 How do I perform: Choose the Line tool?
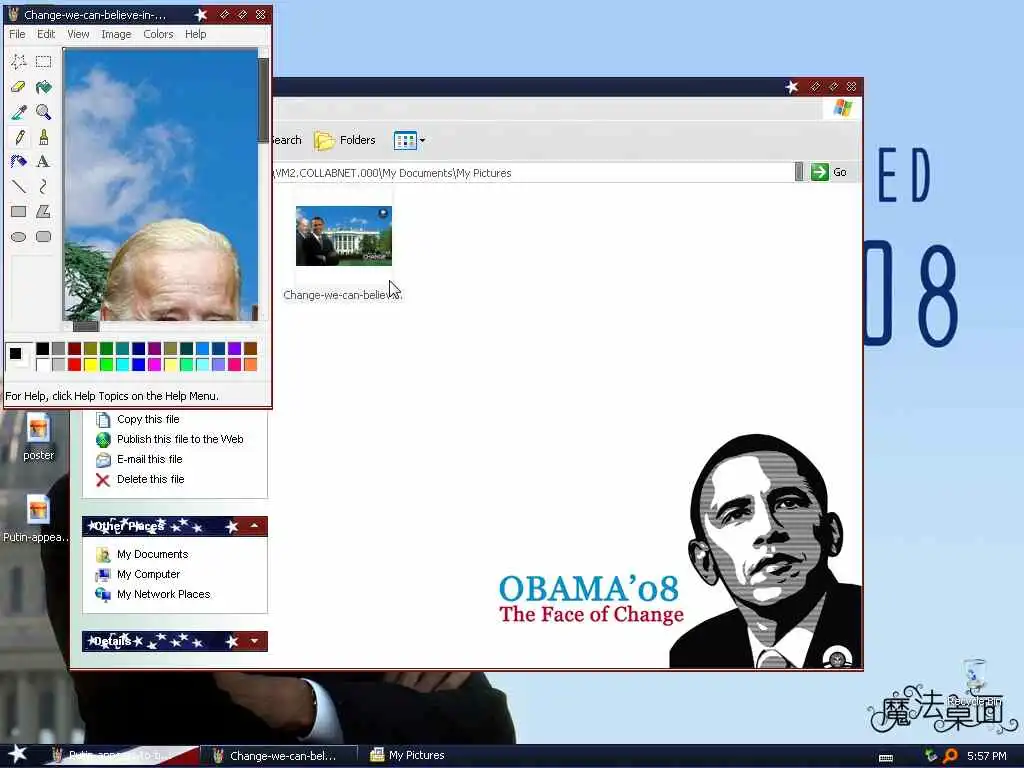pyautogui.click(x=18, y=187)
